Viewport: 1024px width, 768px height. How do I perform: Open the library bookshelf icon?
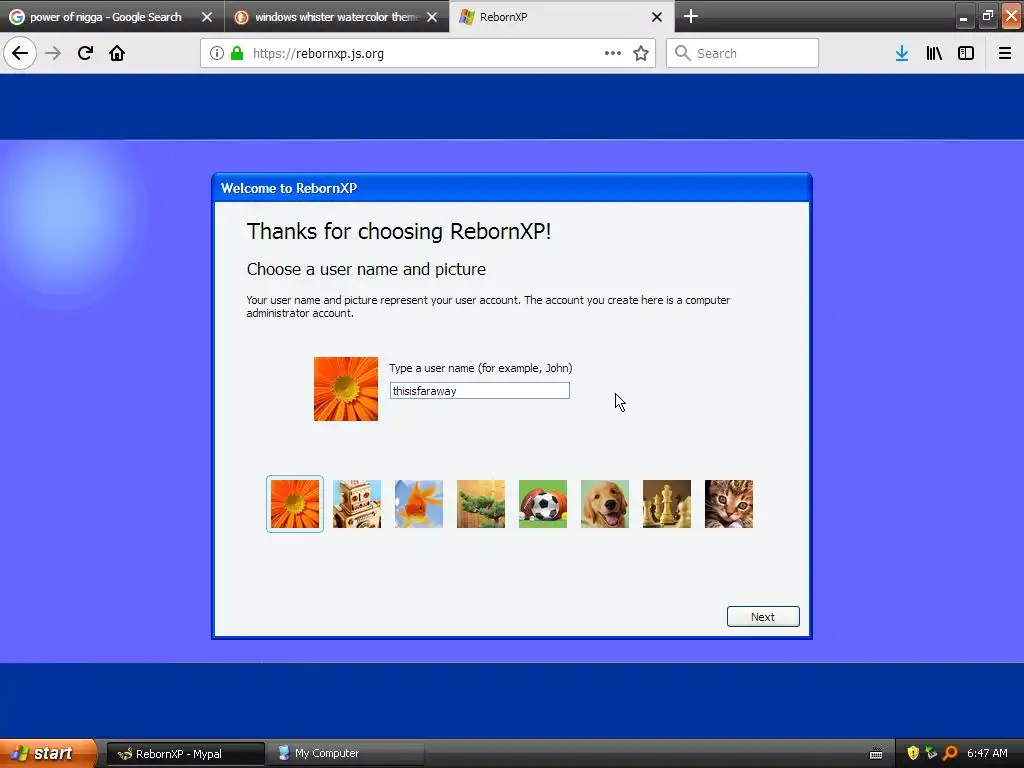coord(934,53)
